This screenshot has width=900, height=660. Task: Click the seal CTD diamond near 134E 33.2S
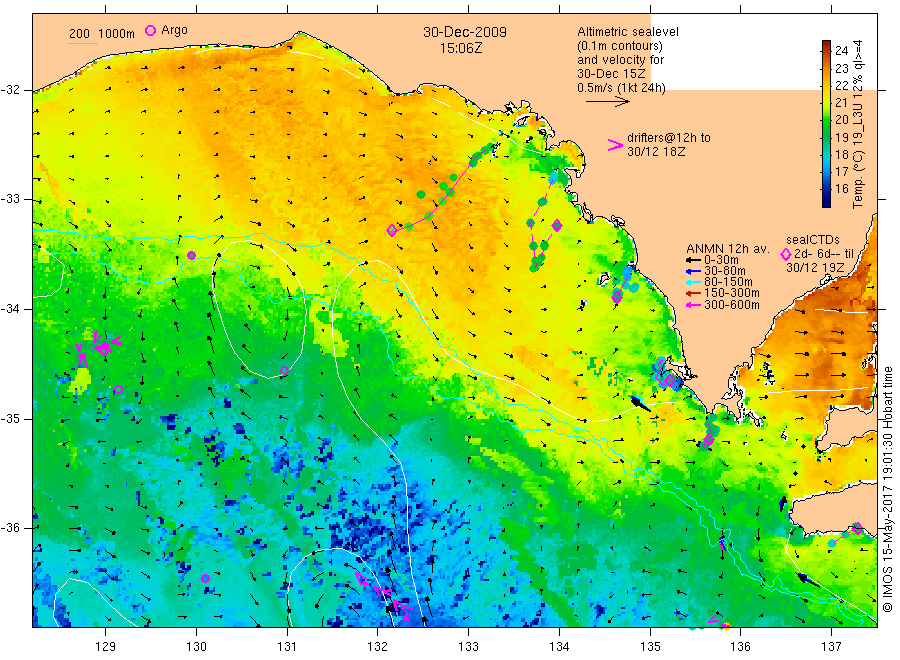point(557,226)
